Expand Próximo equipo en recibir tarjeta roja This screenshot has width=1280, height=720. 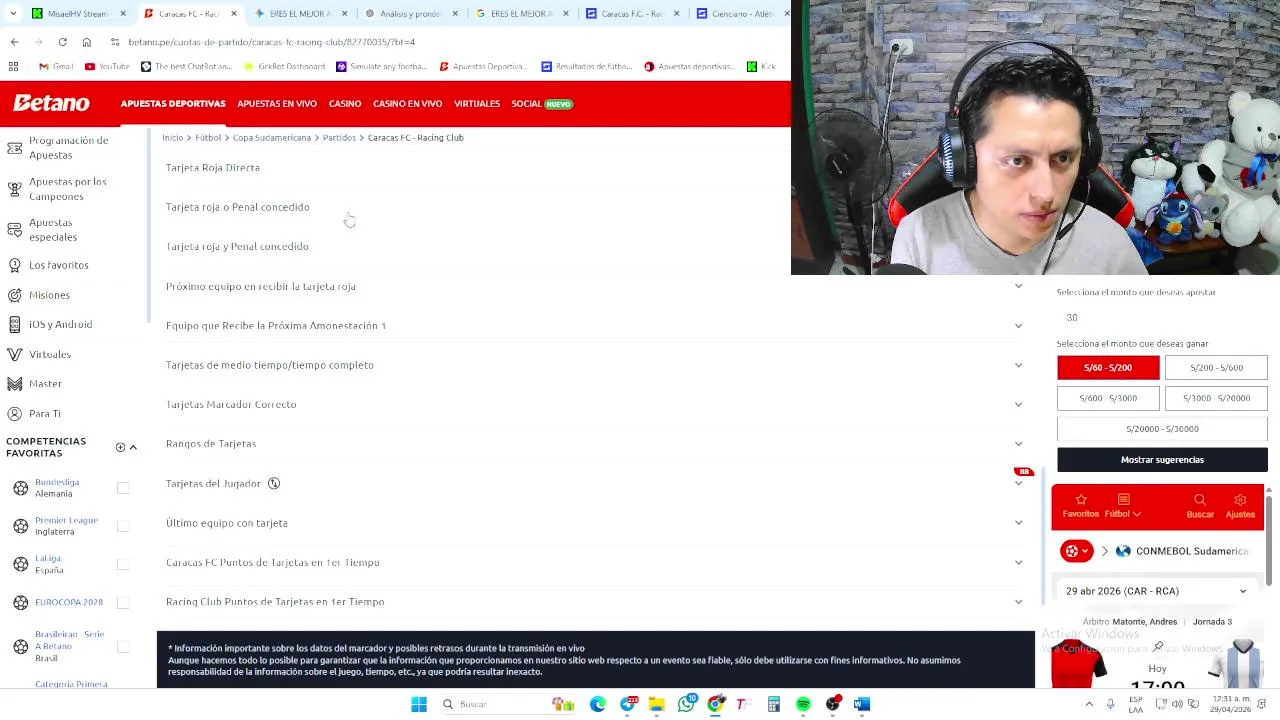(x=595, y=286)
